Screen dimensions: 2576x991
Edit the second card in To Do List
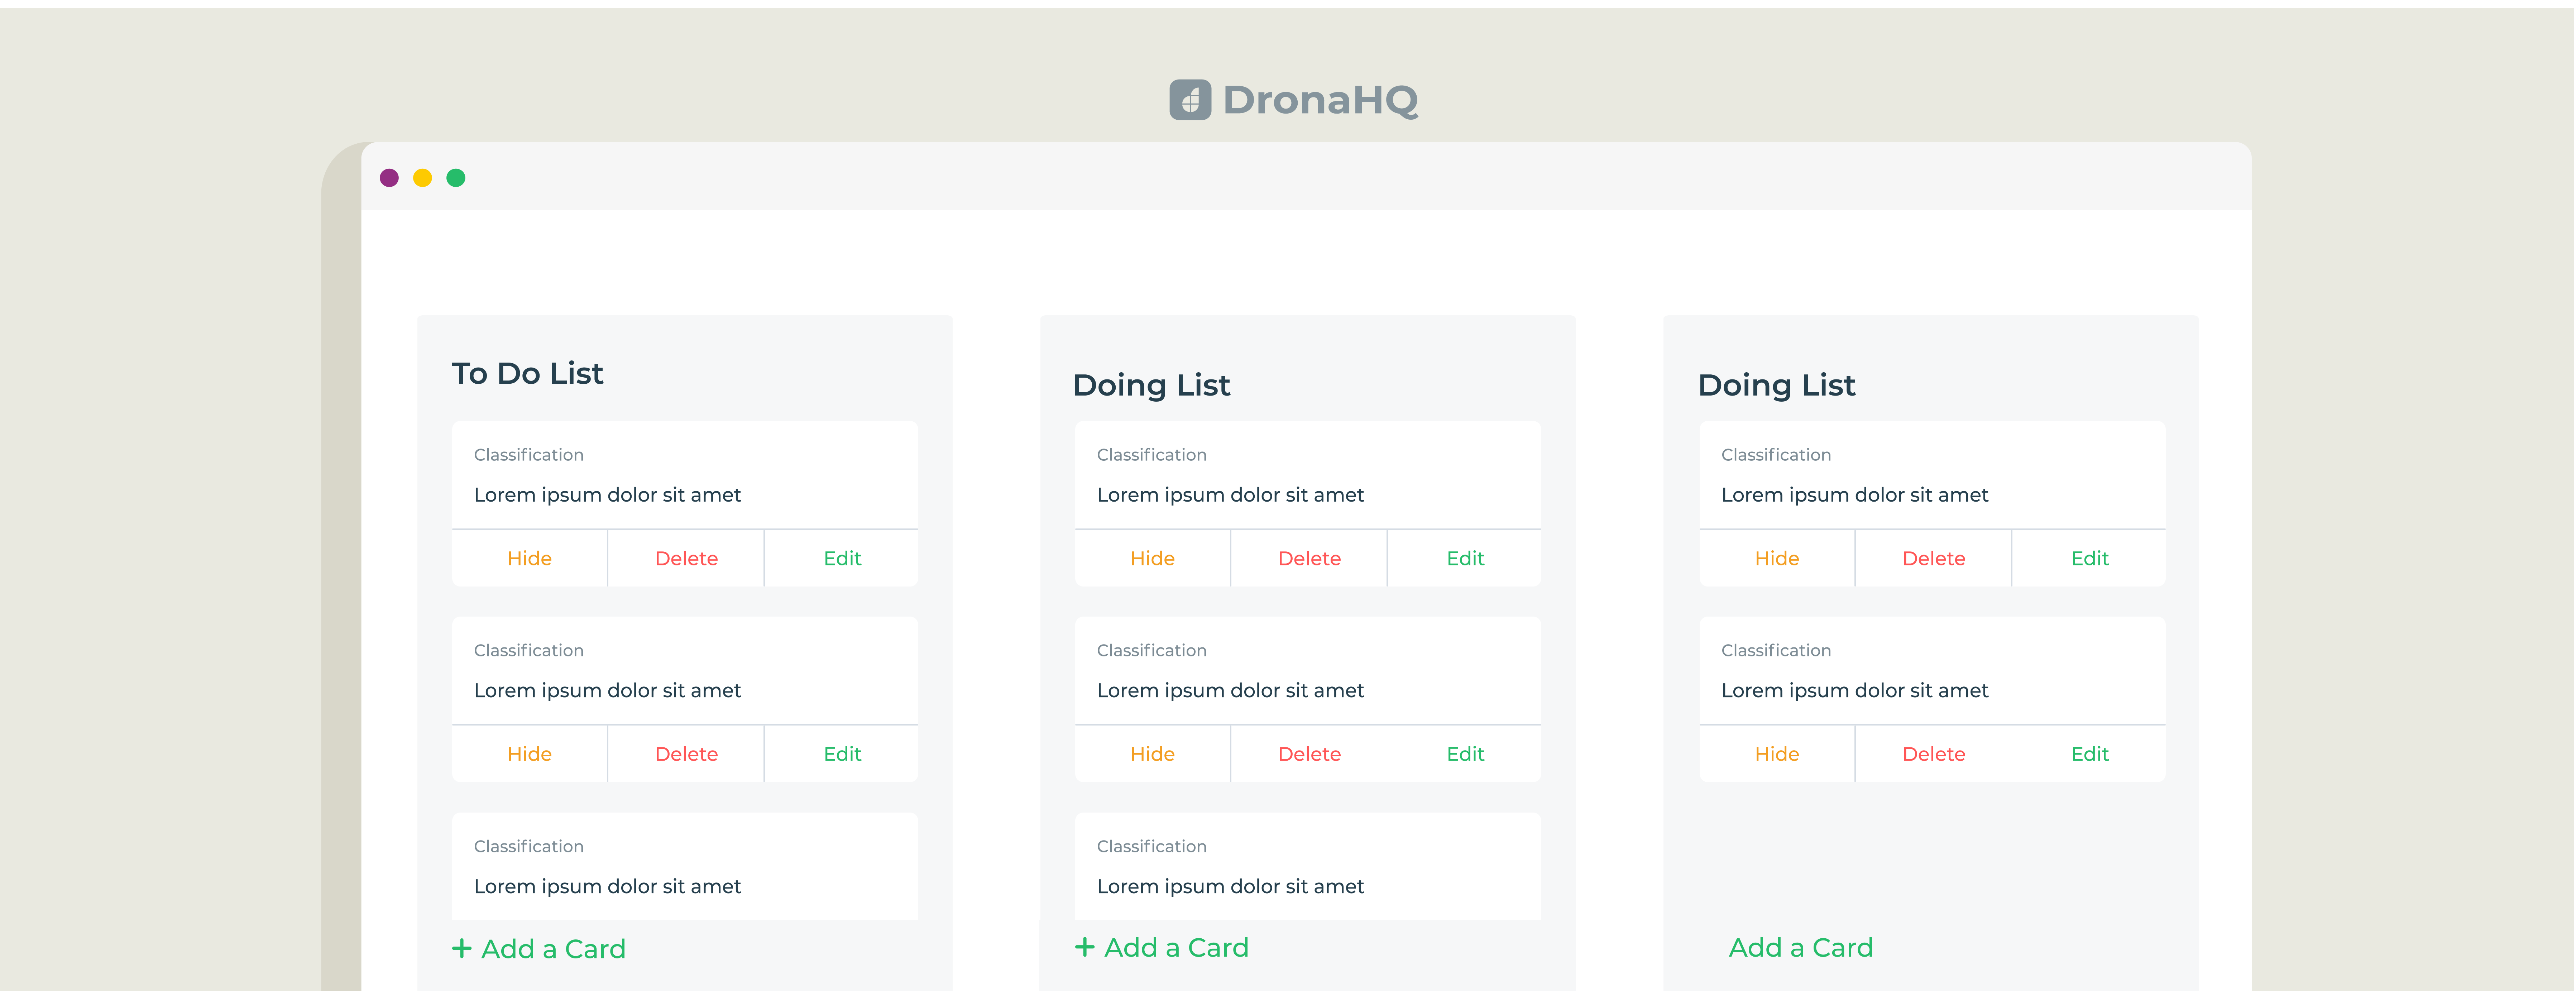[x=842, y=754]
